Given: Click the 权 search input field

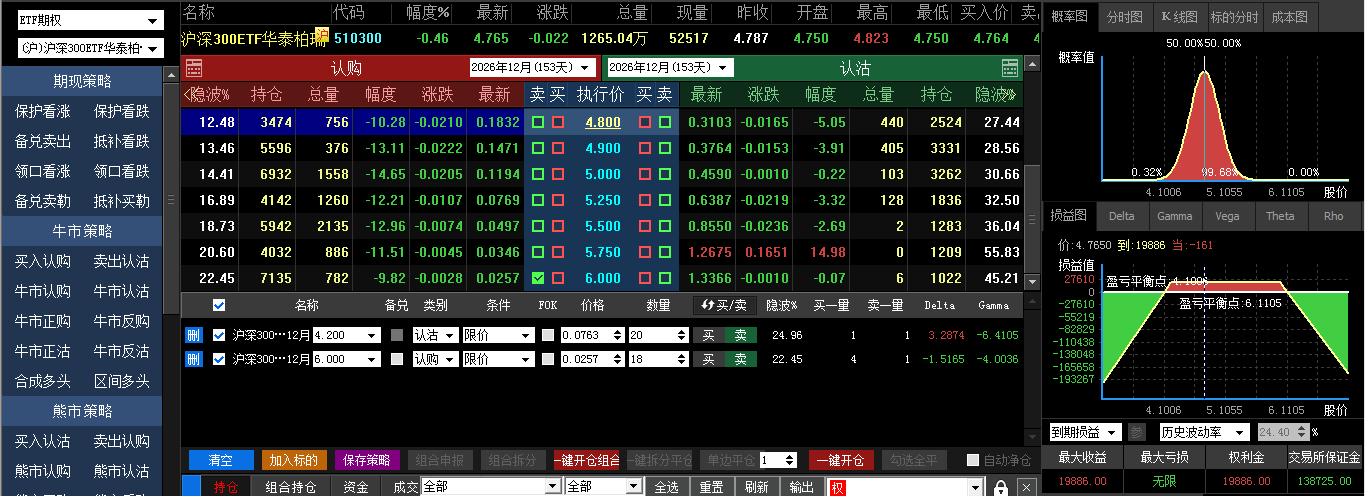Looking at the screenshot, I should point(906,487).
